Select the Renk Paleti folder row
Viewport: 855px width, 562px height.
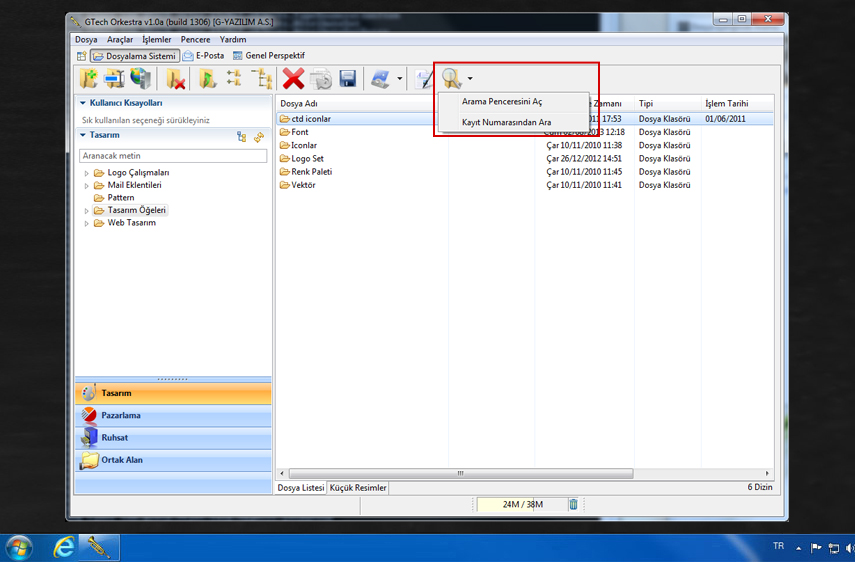tap(525, 172)
